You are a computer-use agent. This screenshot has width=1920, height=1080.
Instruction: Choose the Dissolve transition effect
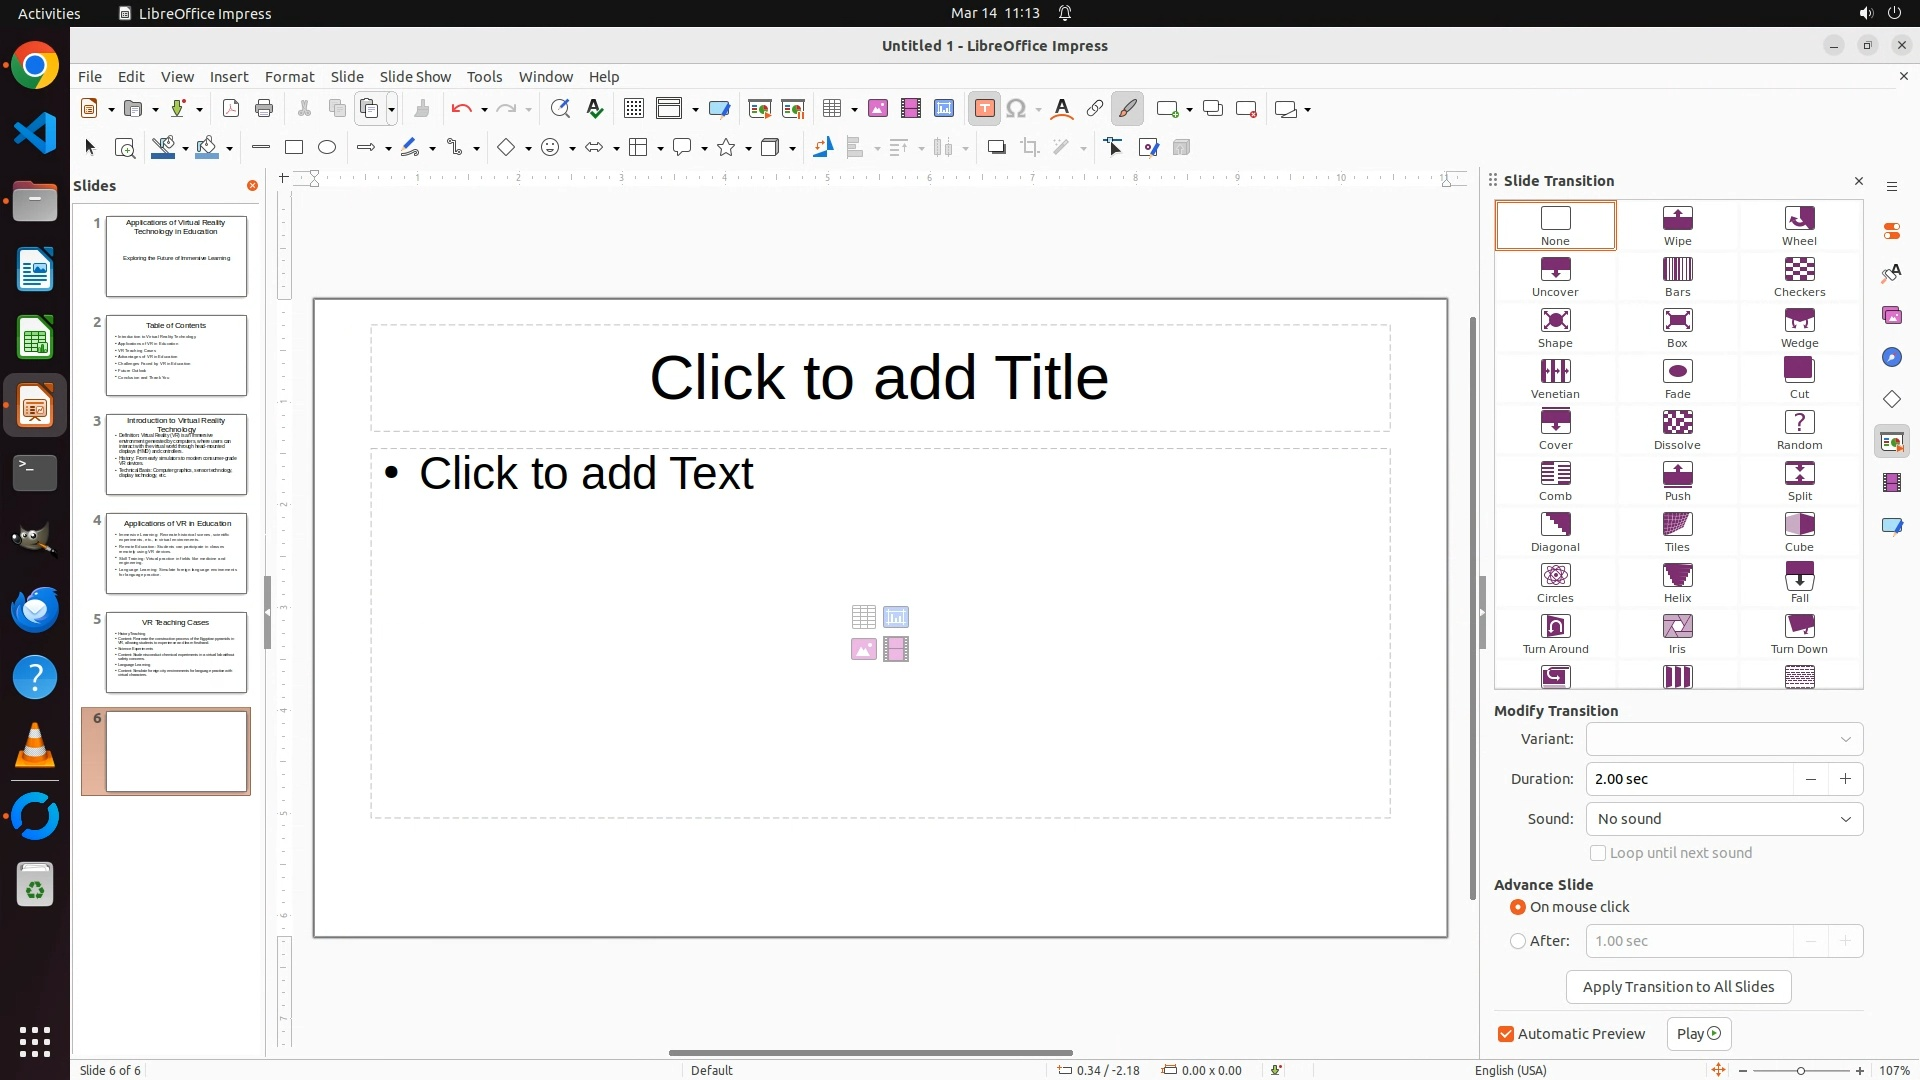point(1677,429)
